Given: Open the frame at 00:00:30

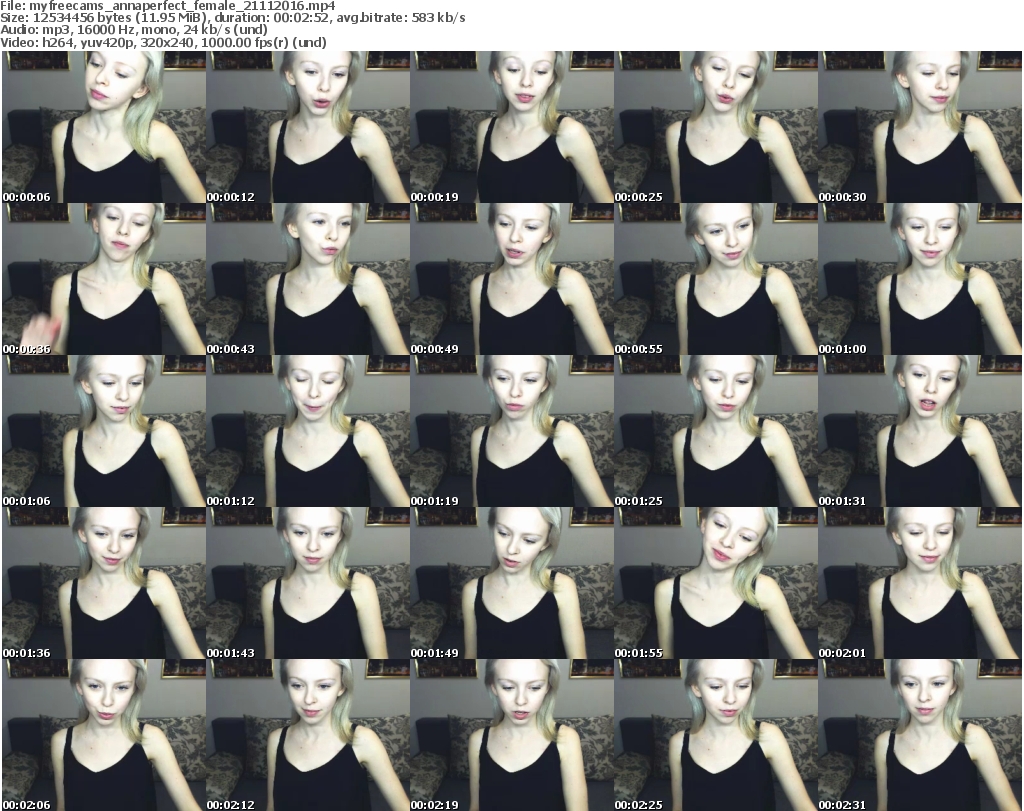Looking at the screenshot, I should (920, 127).
